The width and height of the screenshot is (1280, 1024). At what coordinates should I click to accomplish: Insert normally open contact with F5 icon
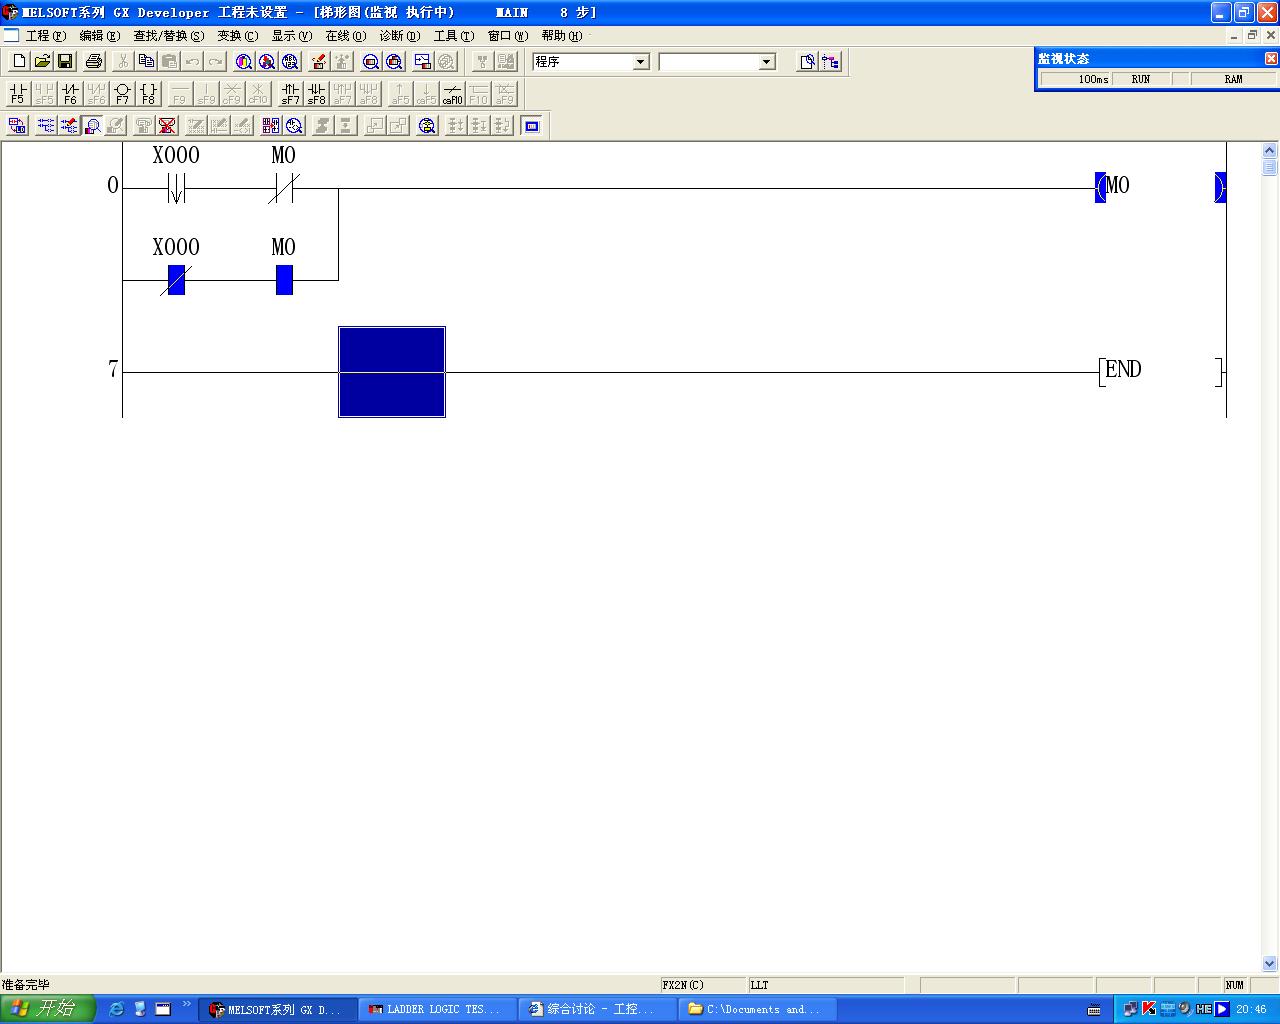click(18, 94)
